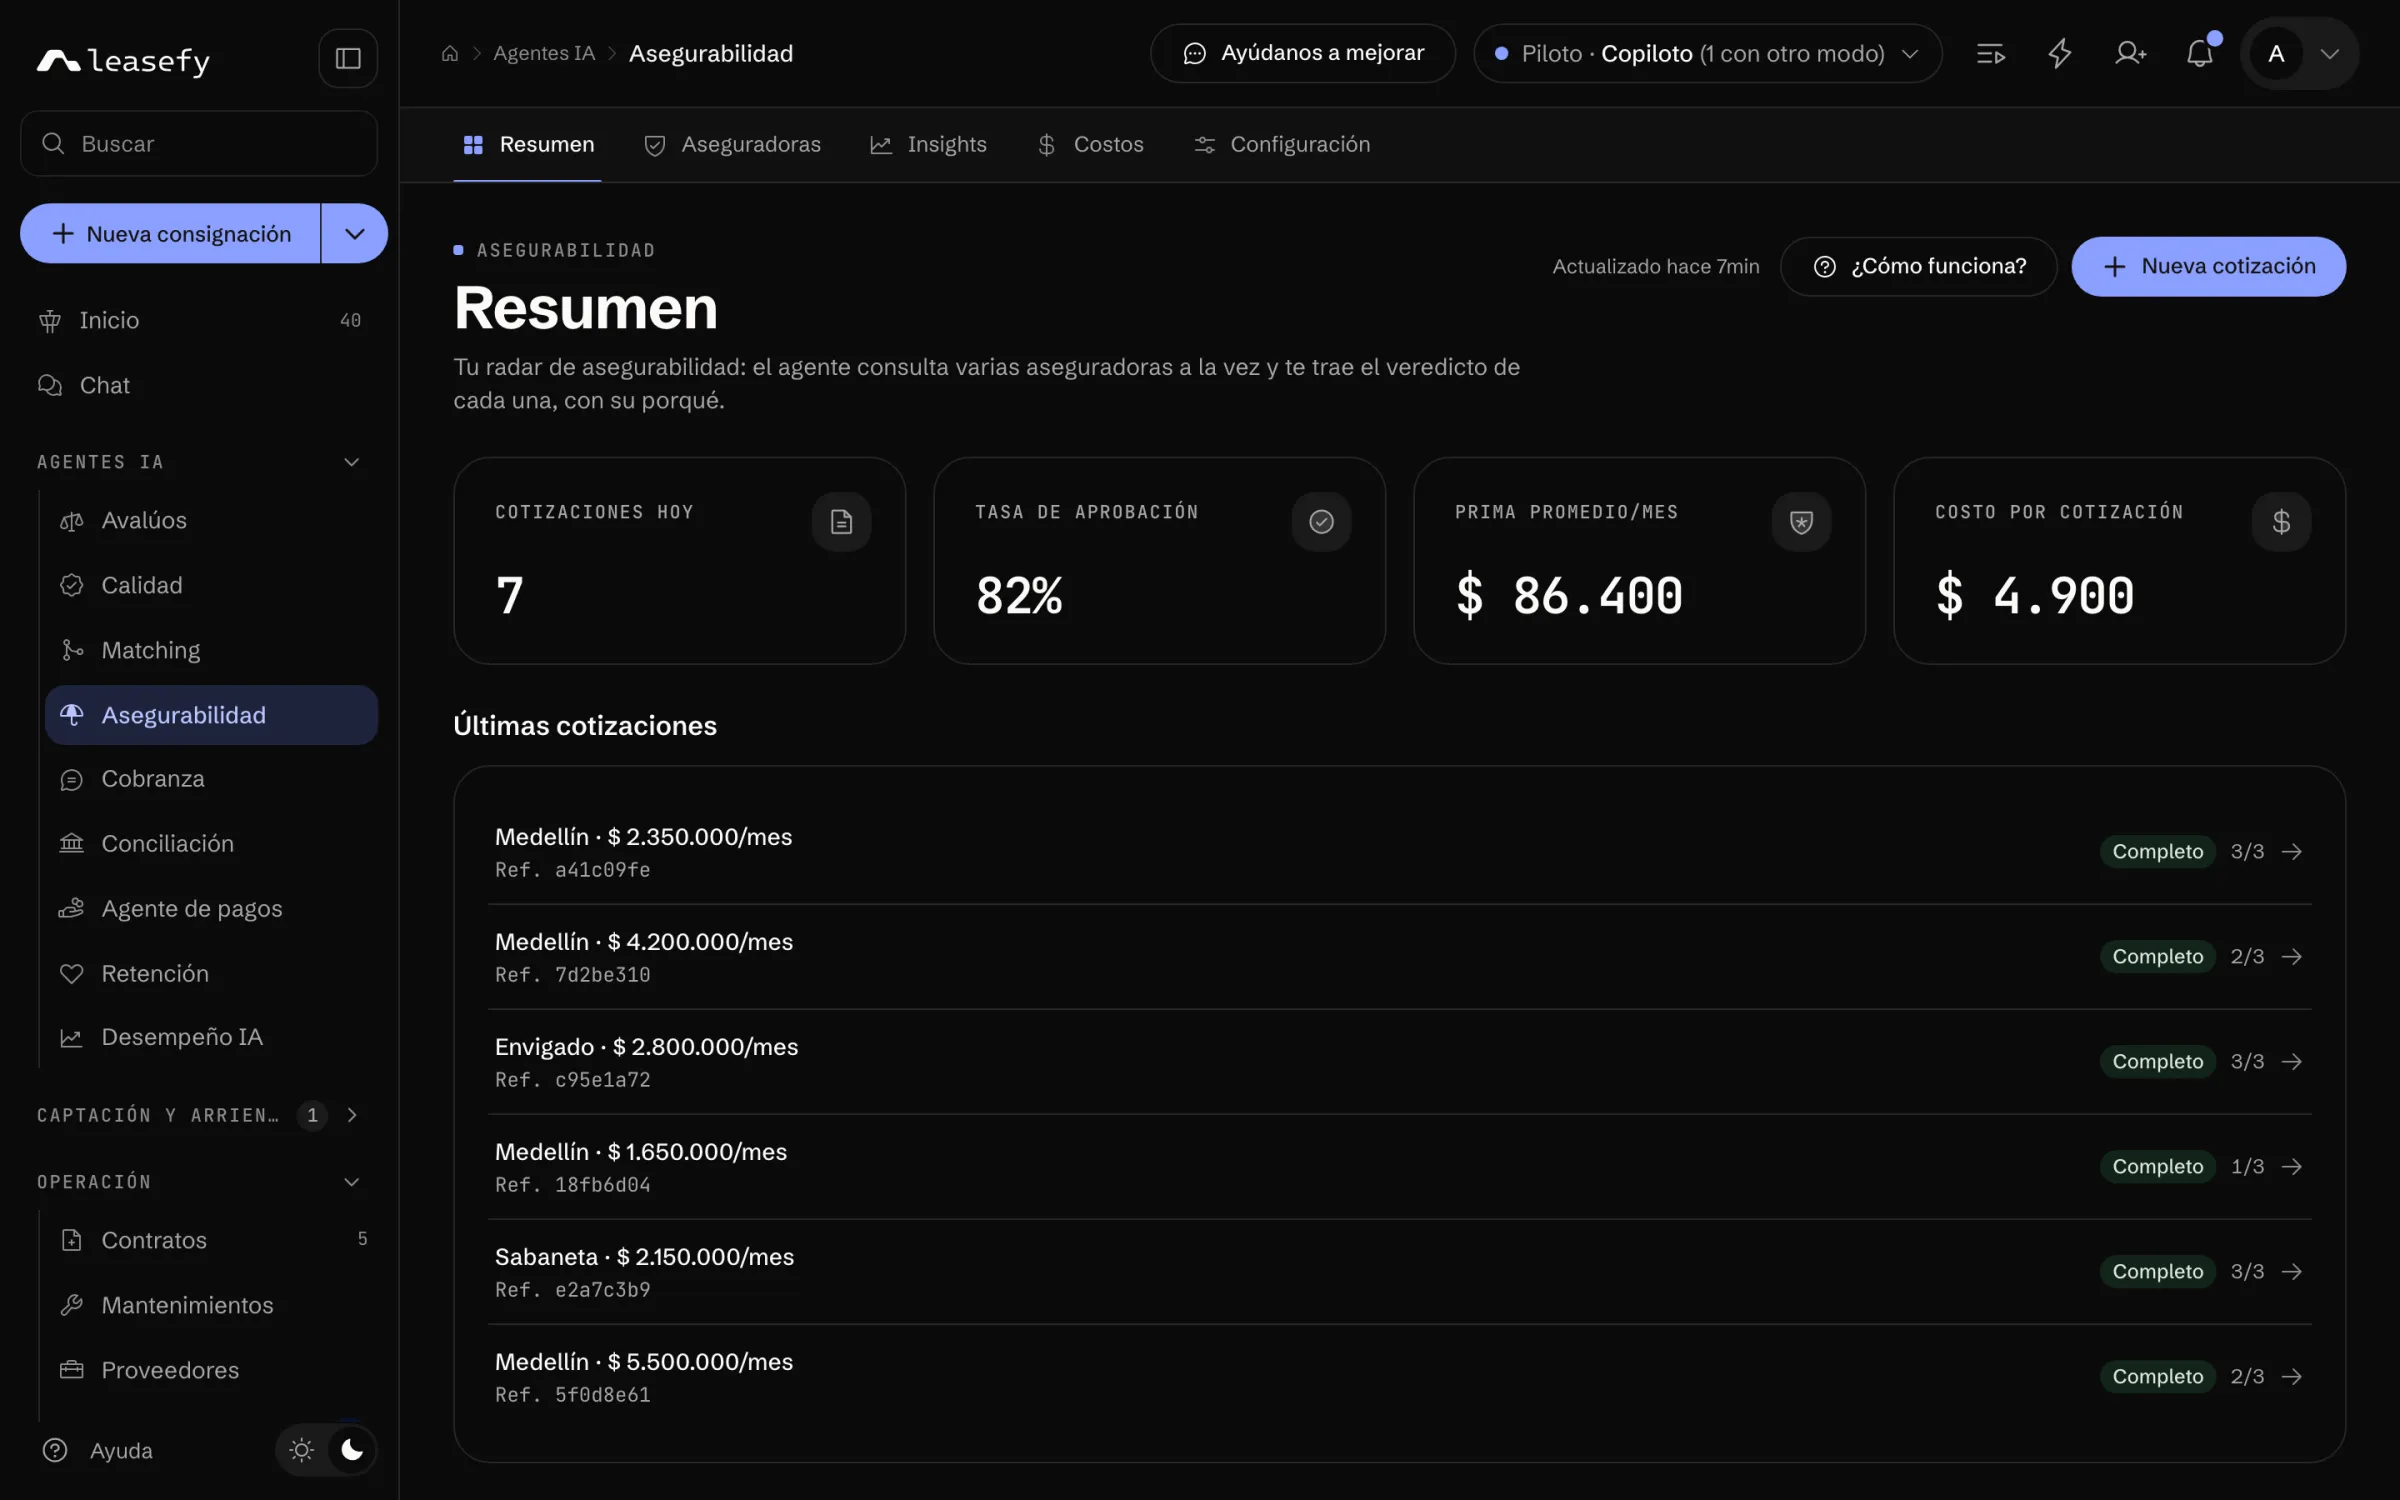Switch to light theme sun icon
Screen dimensions: 2400x1500
[301, 1450]
